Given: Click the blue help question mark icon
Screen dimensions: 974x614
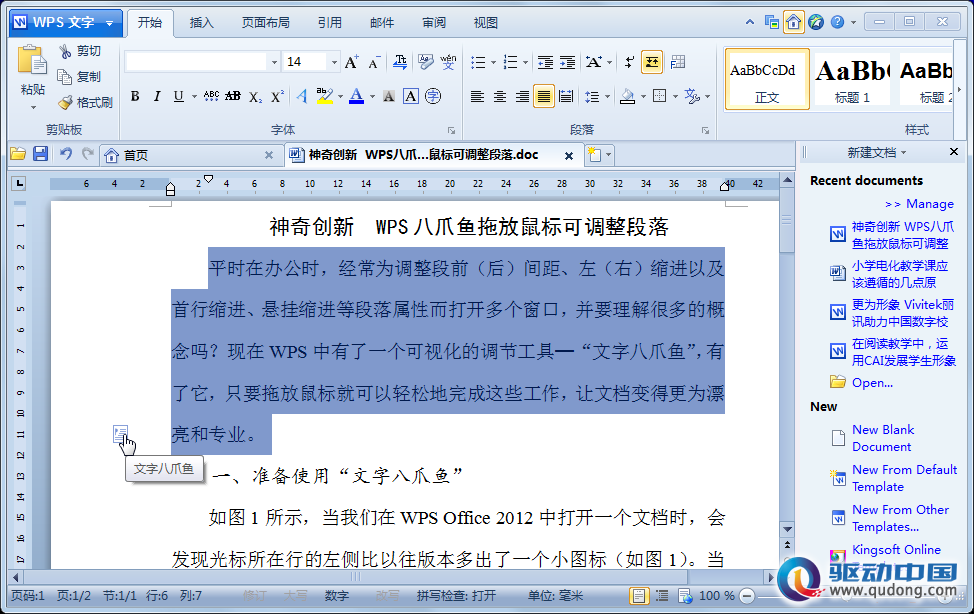Looking at the screenshot, I should click(837, 22).
